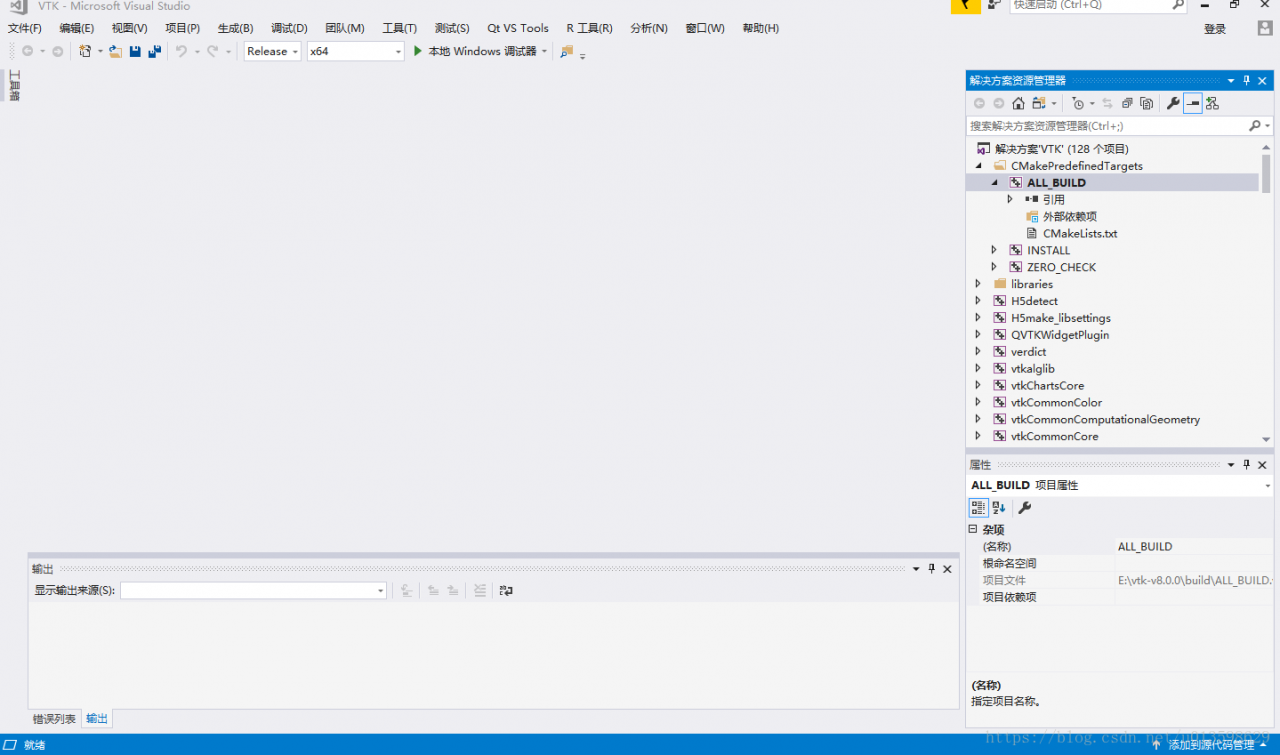Select the 外部依赖项 node
Image resolution: width=1280 pixels, height=755 pixels.
pyautogui.click(x=1070, y=217)
